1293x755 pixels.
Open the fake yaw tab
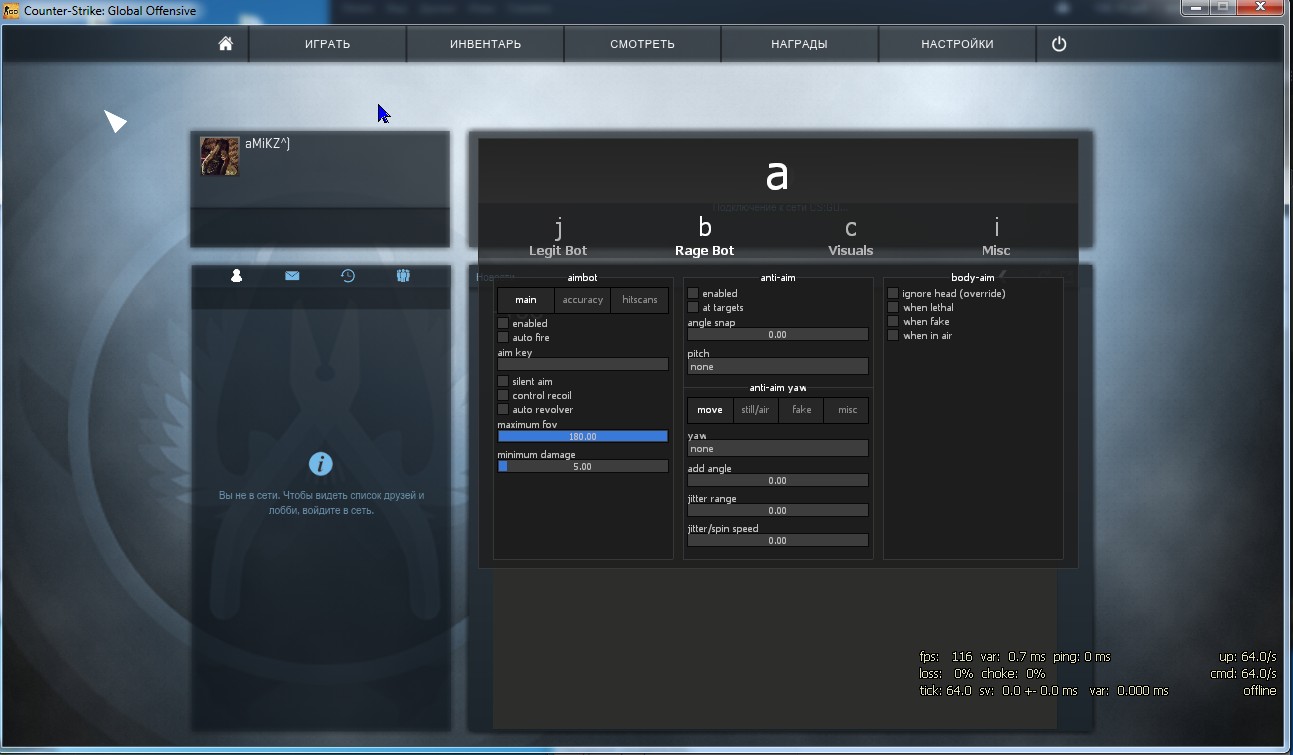(801, 410)
